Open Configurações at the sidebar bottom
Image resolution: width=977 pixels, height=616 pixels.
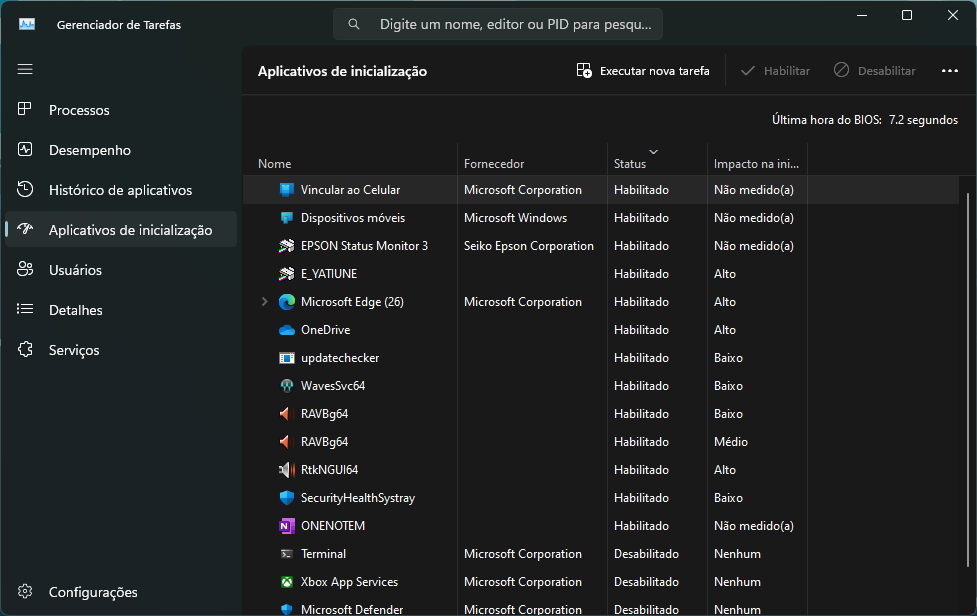tap(92, 592)
